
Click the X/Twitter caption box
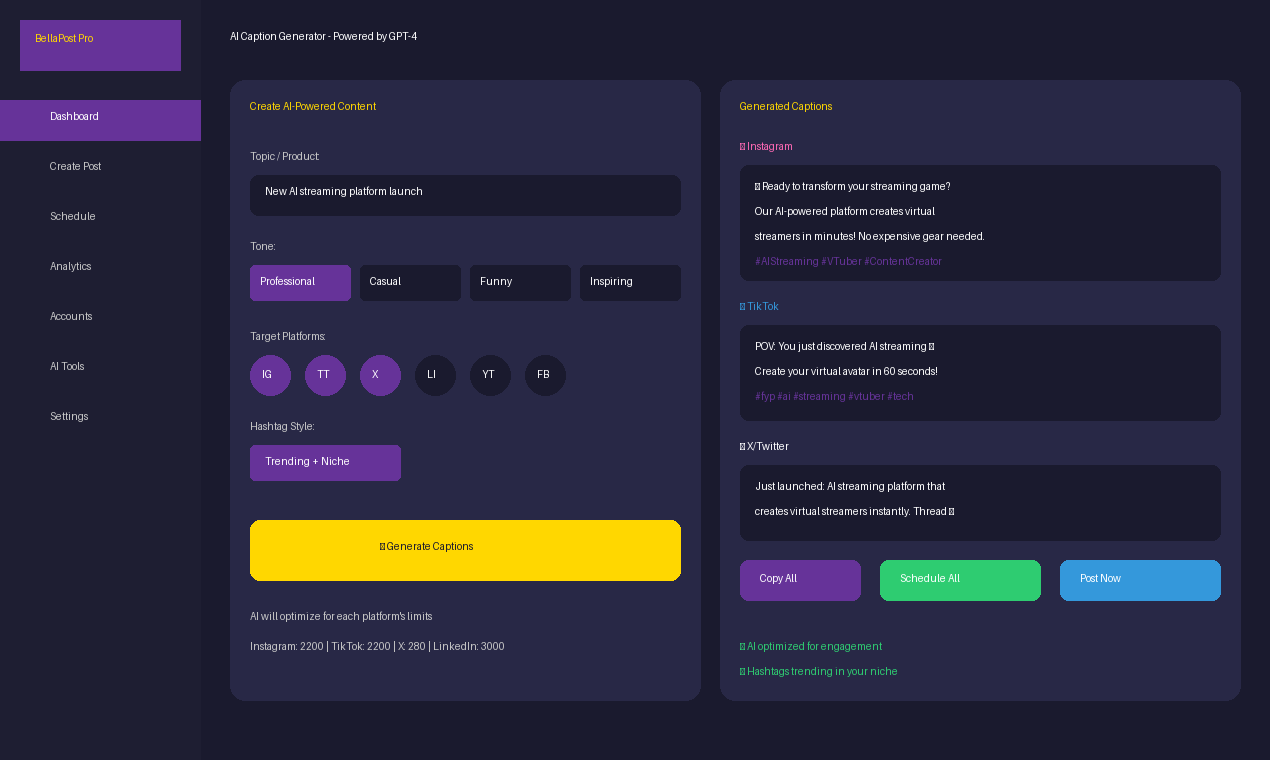click(x=980, y=503)
